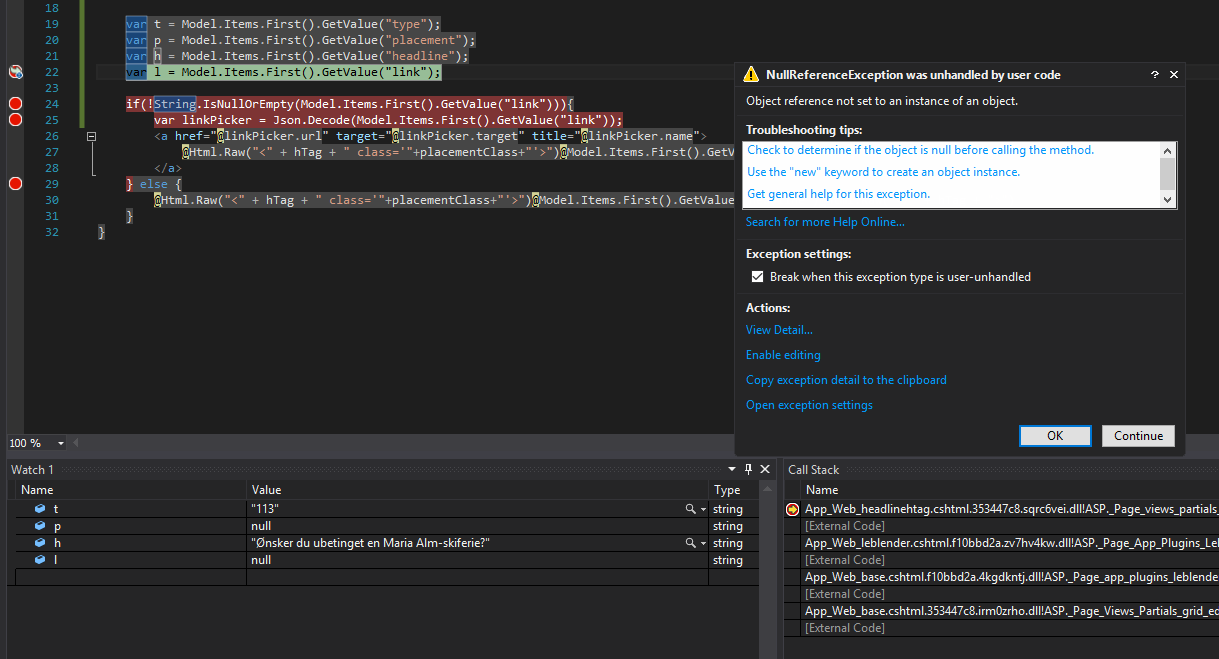This screenshot has width=1219, height=659.
Task: Click the troubleshooting tips scrollbar thumb
Action: (x=1167, y=174)
